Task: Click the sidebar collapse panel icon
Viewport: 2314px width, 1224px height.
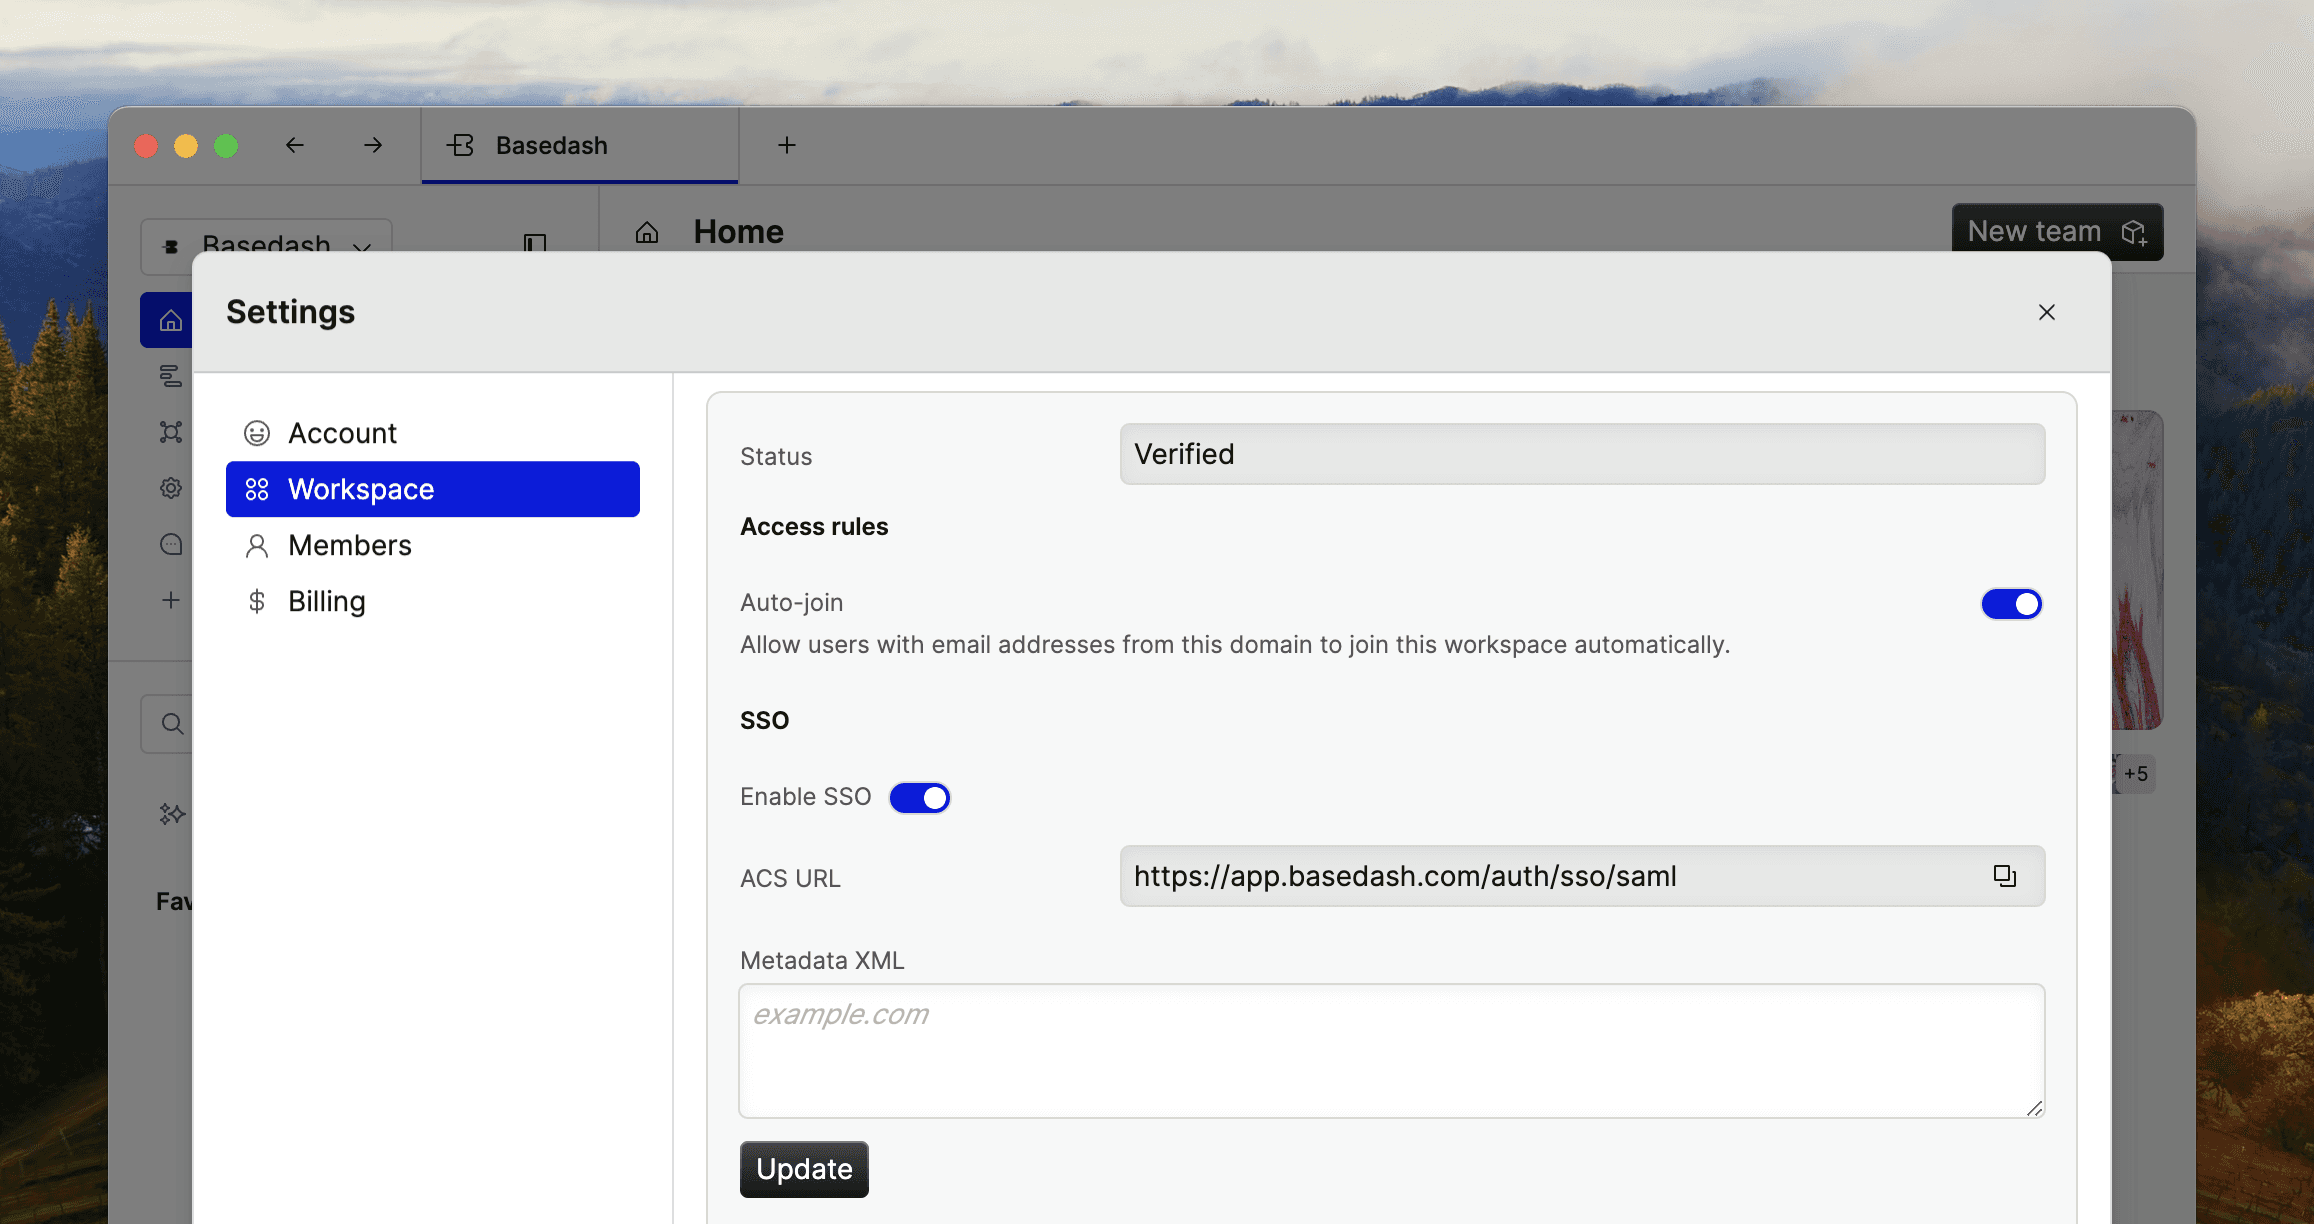Action: 535,242
